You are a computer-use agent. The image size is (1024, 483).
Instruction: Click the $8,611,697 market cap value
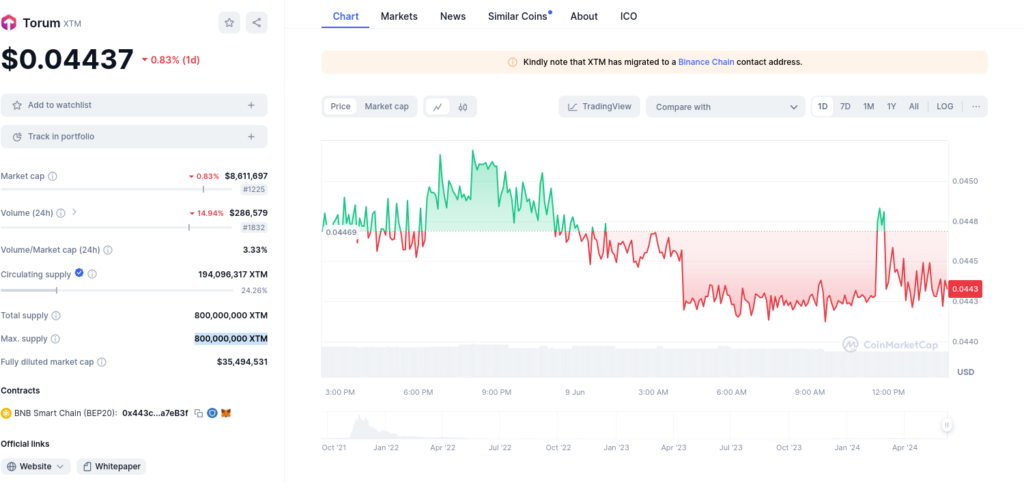pyautogui.click(x=246, y=176)
